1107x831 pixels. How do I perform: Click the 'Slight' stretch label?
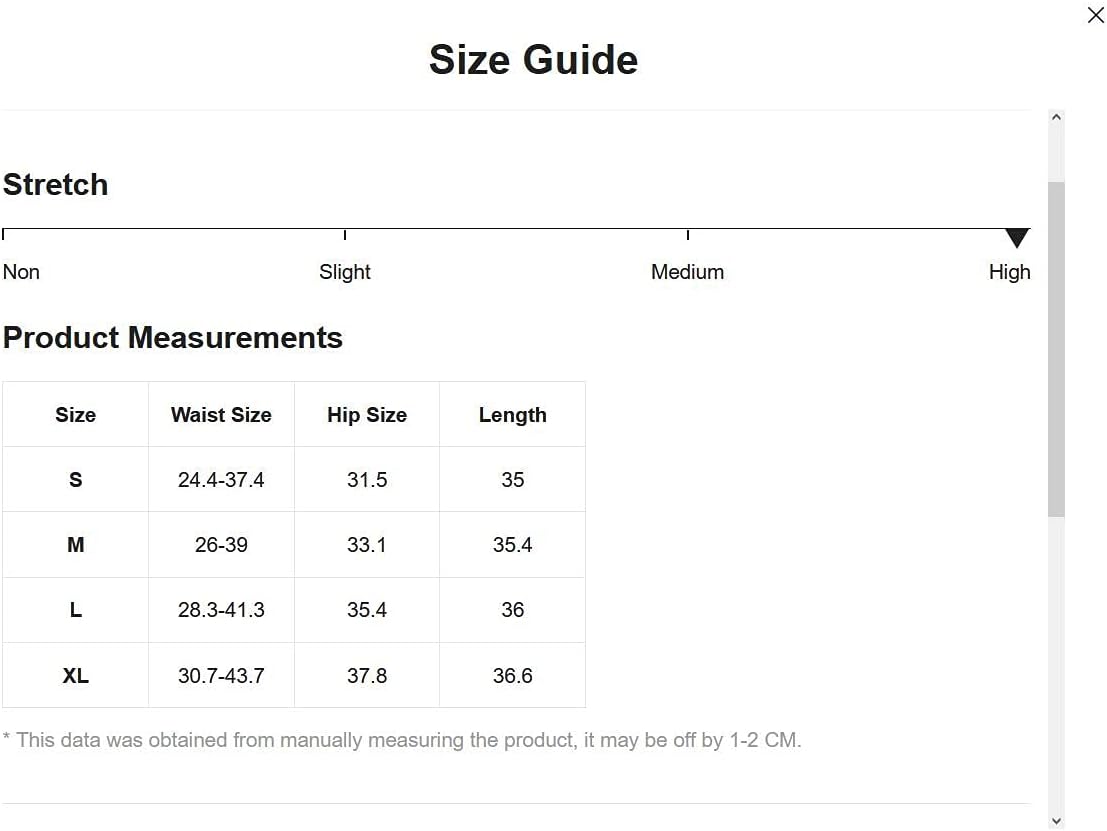[x=345, y=272]
